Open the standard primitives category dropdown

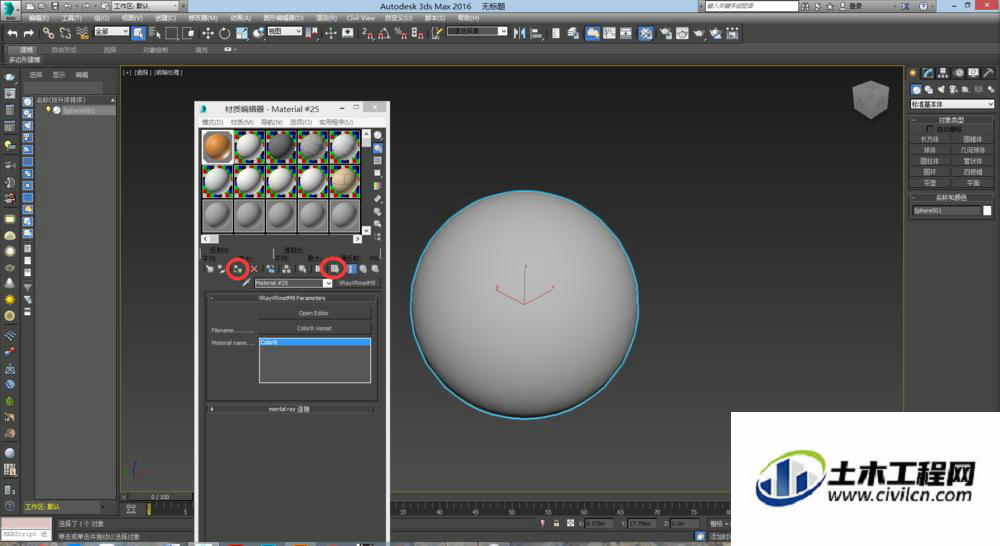click(x=952, y=104)
